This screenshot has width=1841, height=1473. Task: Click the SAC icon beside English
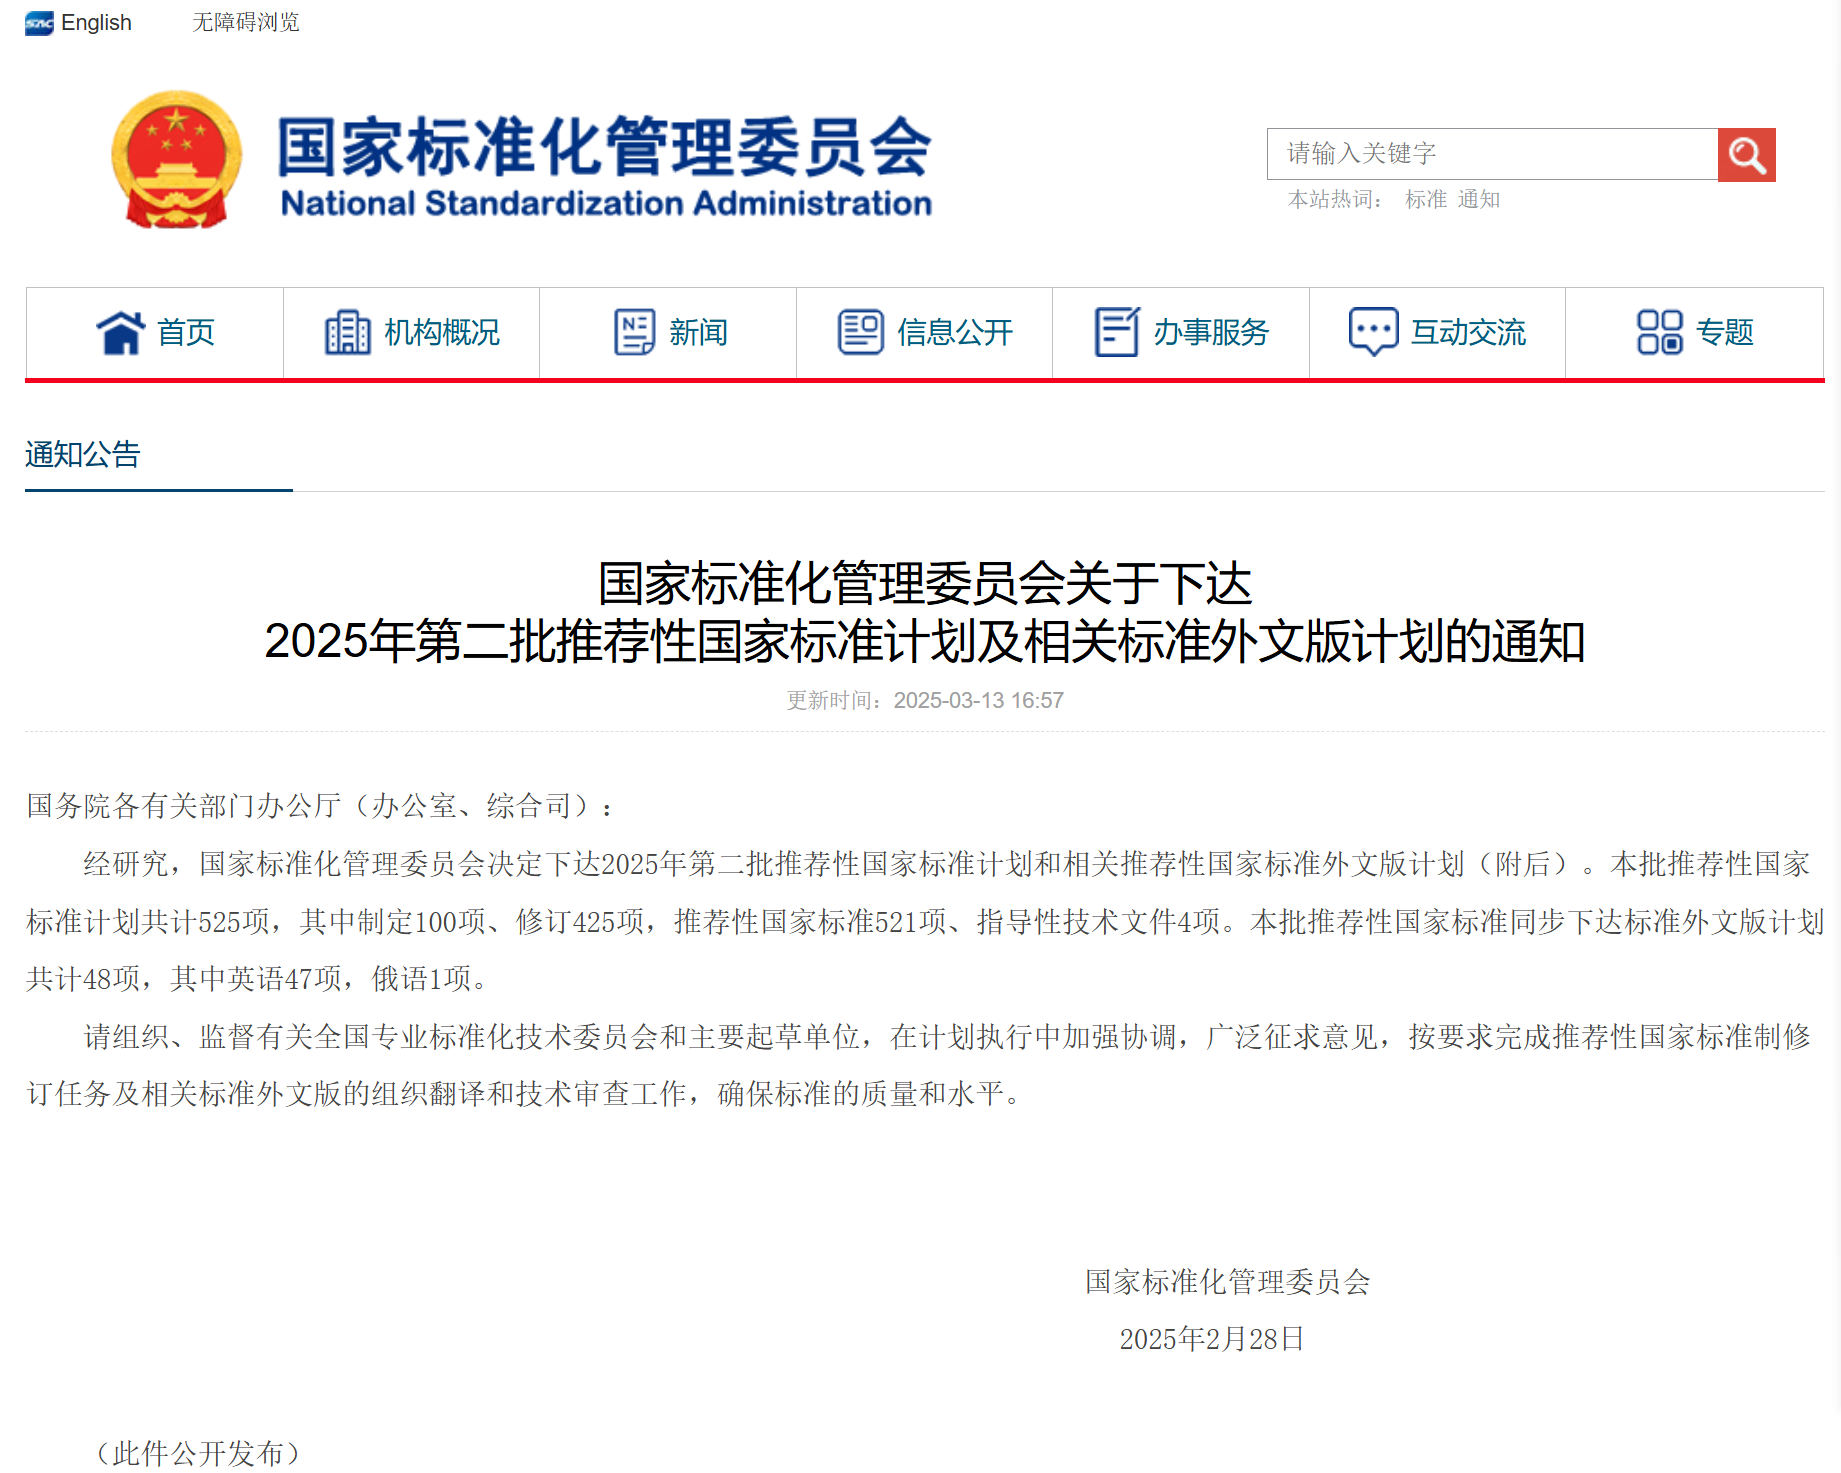[39, 23]
